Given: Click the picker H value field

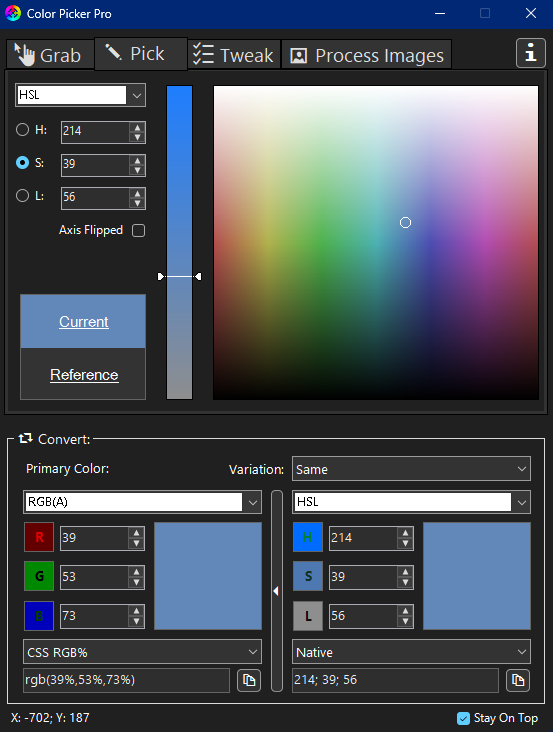Looking at the screenshot, I should [95, 131].
